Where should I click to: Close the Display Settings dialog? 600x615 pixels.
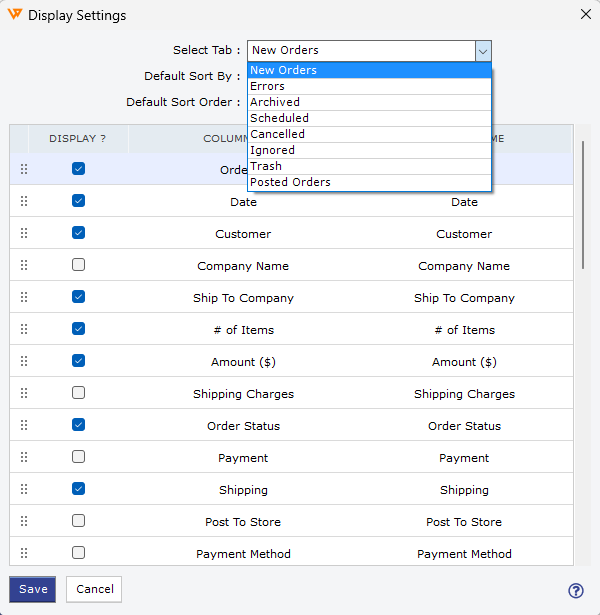point(585,14)
